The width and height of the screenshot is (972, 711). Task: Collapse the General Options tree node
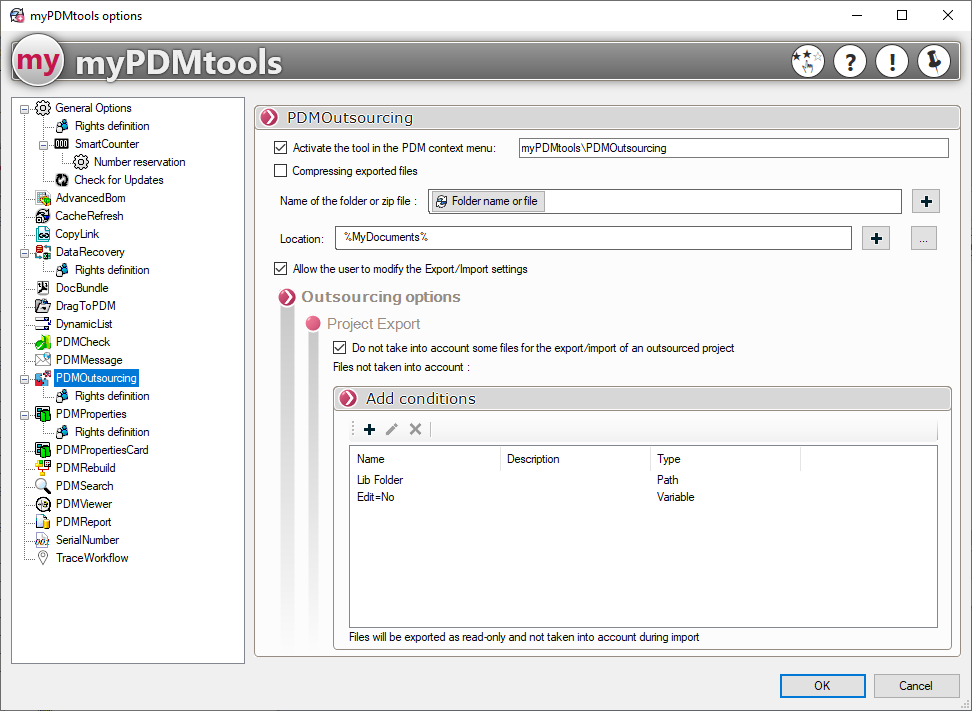tap(25, 108)
